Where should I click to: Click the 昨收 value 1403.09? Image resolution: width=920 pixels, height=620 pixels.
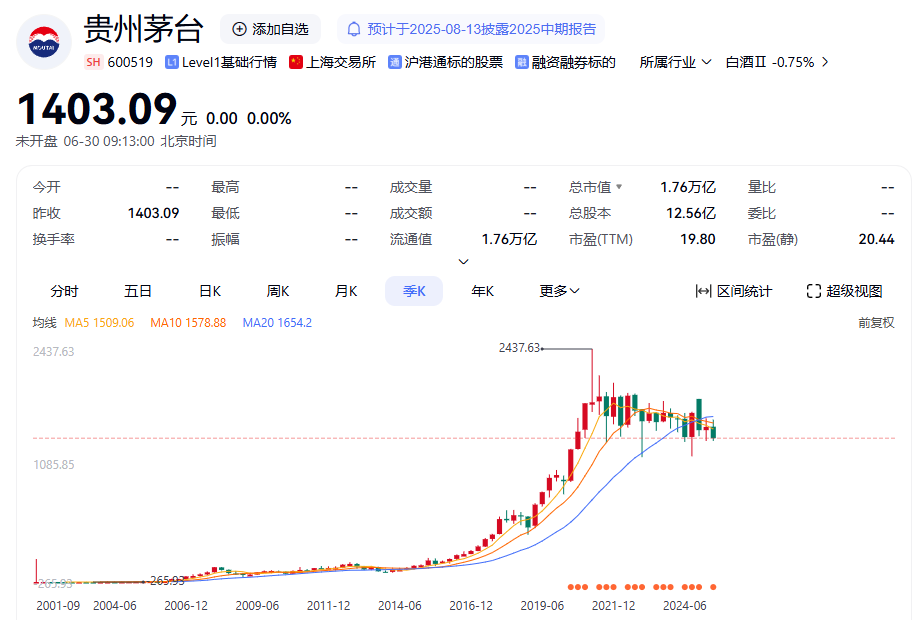pyautogui.click(x=153, y=213)
